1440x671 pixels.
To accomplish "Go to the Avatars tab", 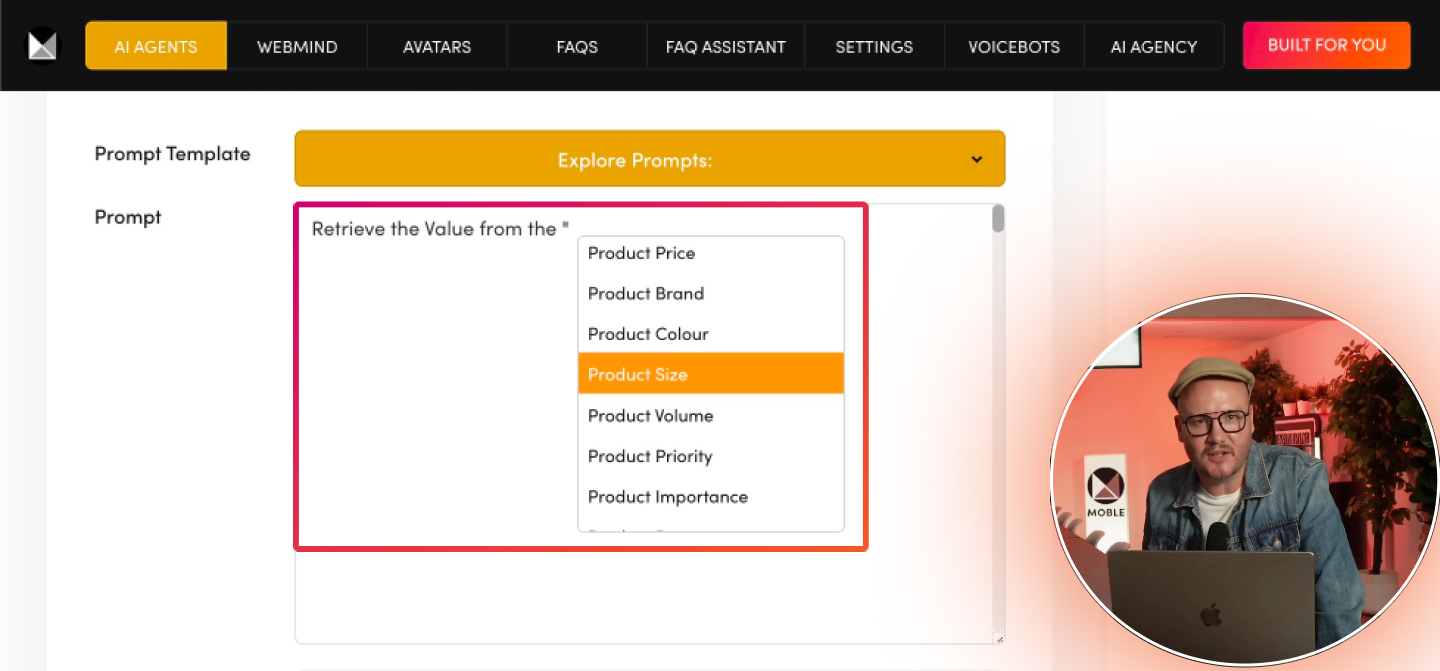I will point(437,47).
